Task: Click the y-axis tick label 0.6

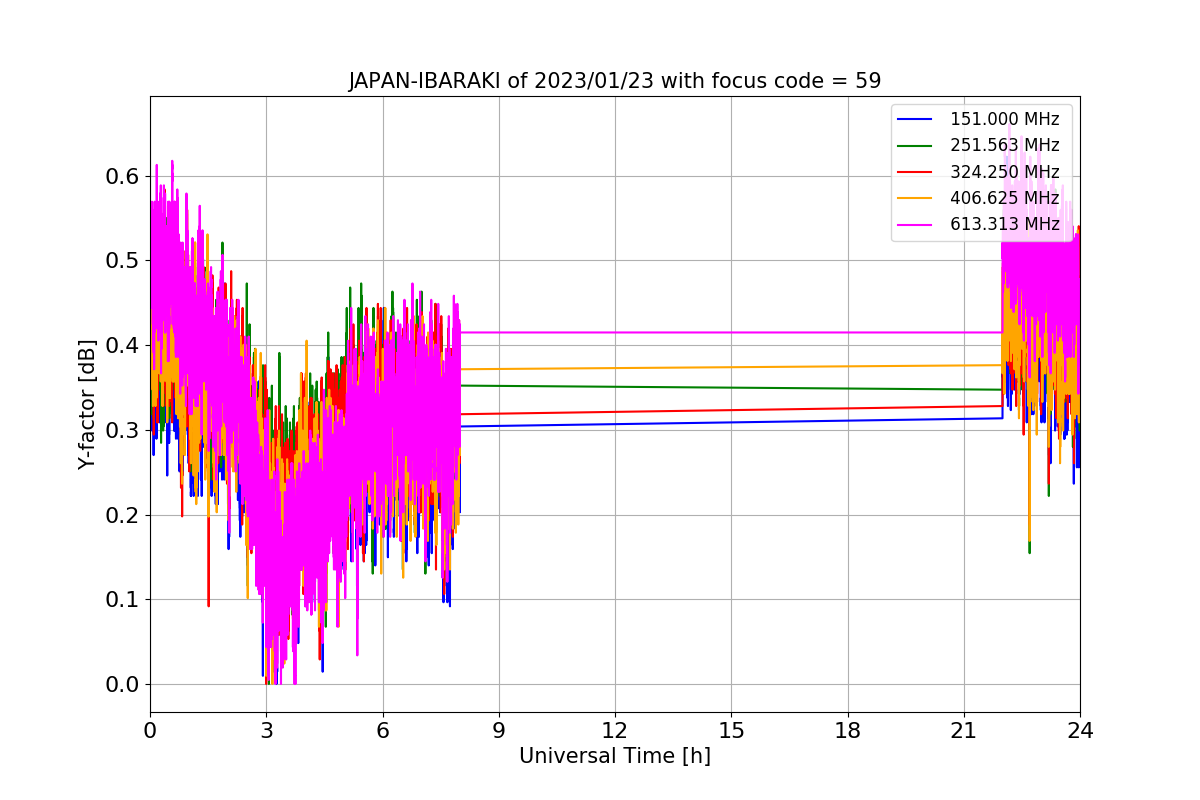Action: 124,177
